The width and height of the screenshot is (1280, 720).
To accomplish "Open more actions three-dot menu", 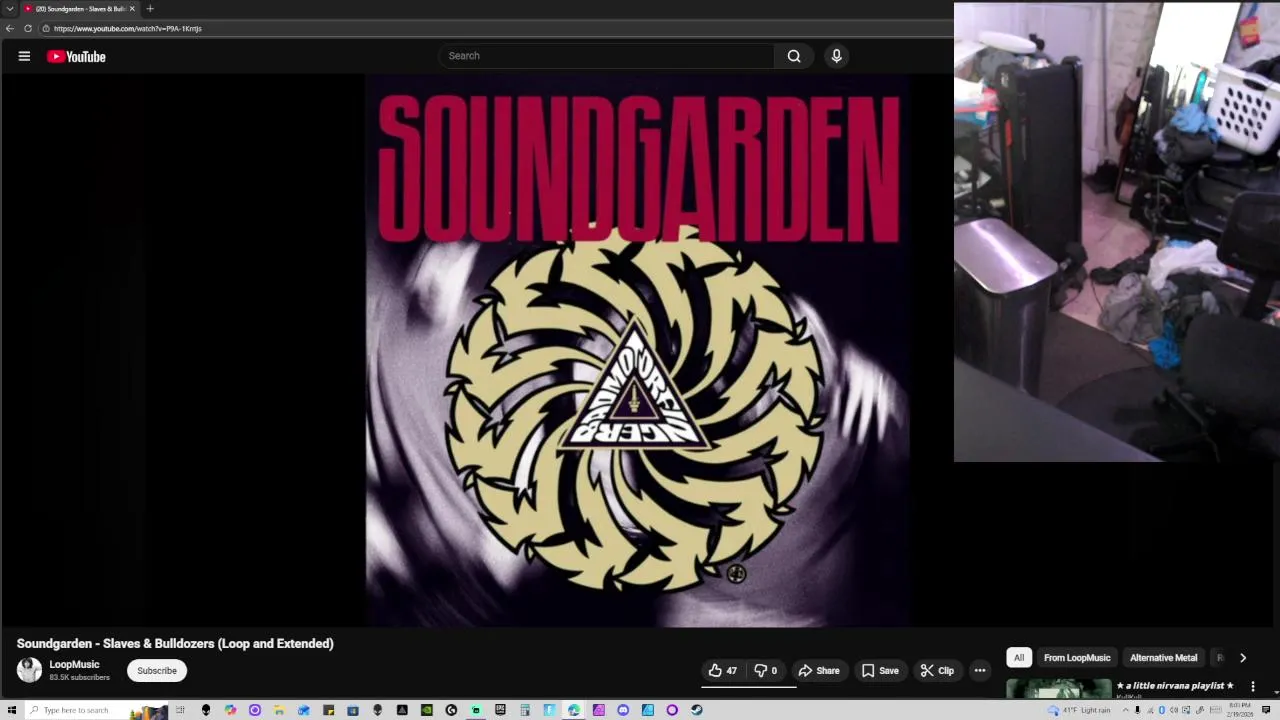I will [980, 671].
